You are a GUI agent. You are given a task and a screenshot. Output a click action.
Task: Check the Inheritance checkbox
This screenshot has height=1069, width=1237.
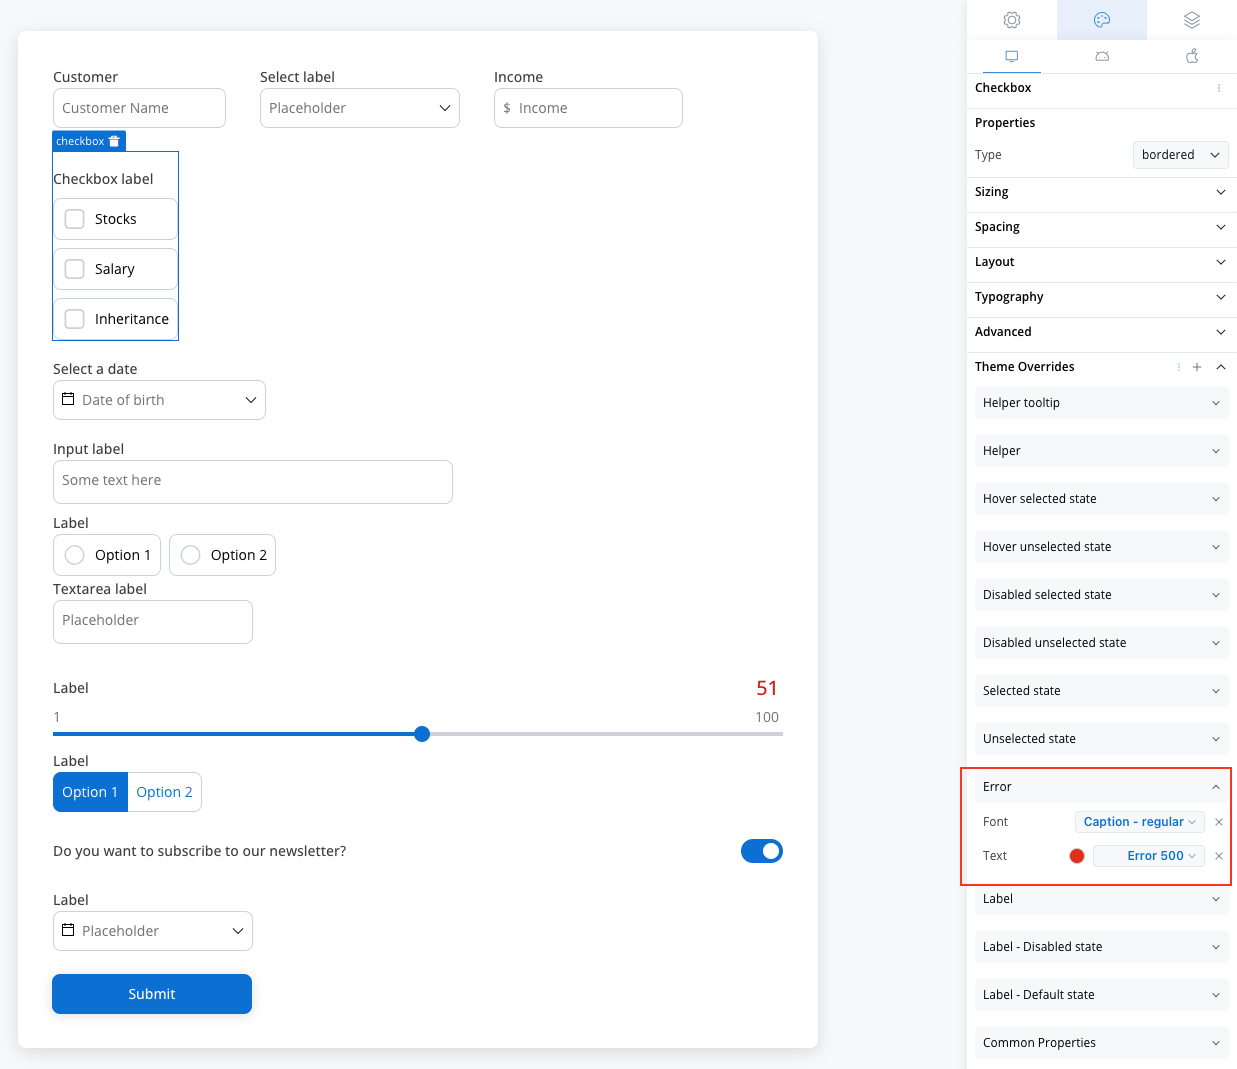(74, 319)
